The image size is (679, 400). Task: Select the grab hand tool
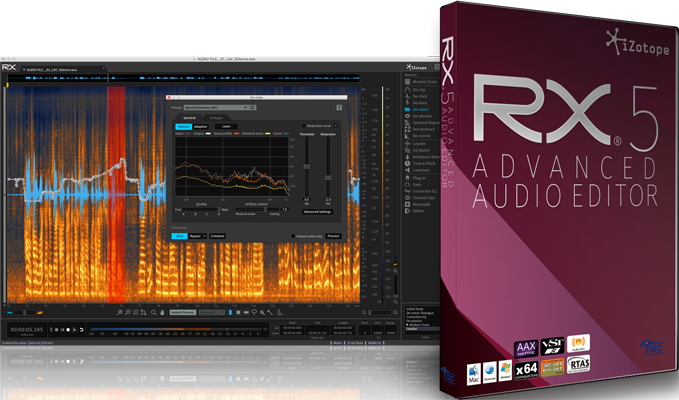pos(162,313)
